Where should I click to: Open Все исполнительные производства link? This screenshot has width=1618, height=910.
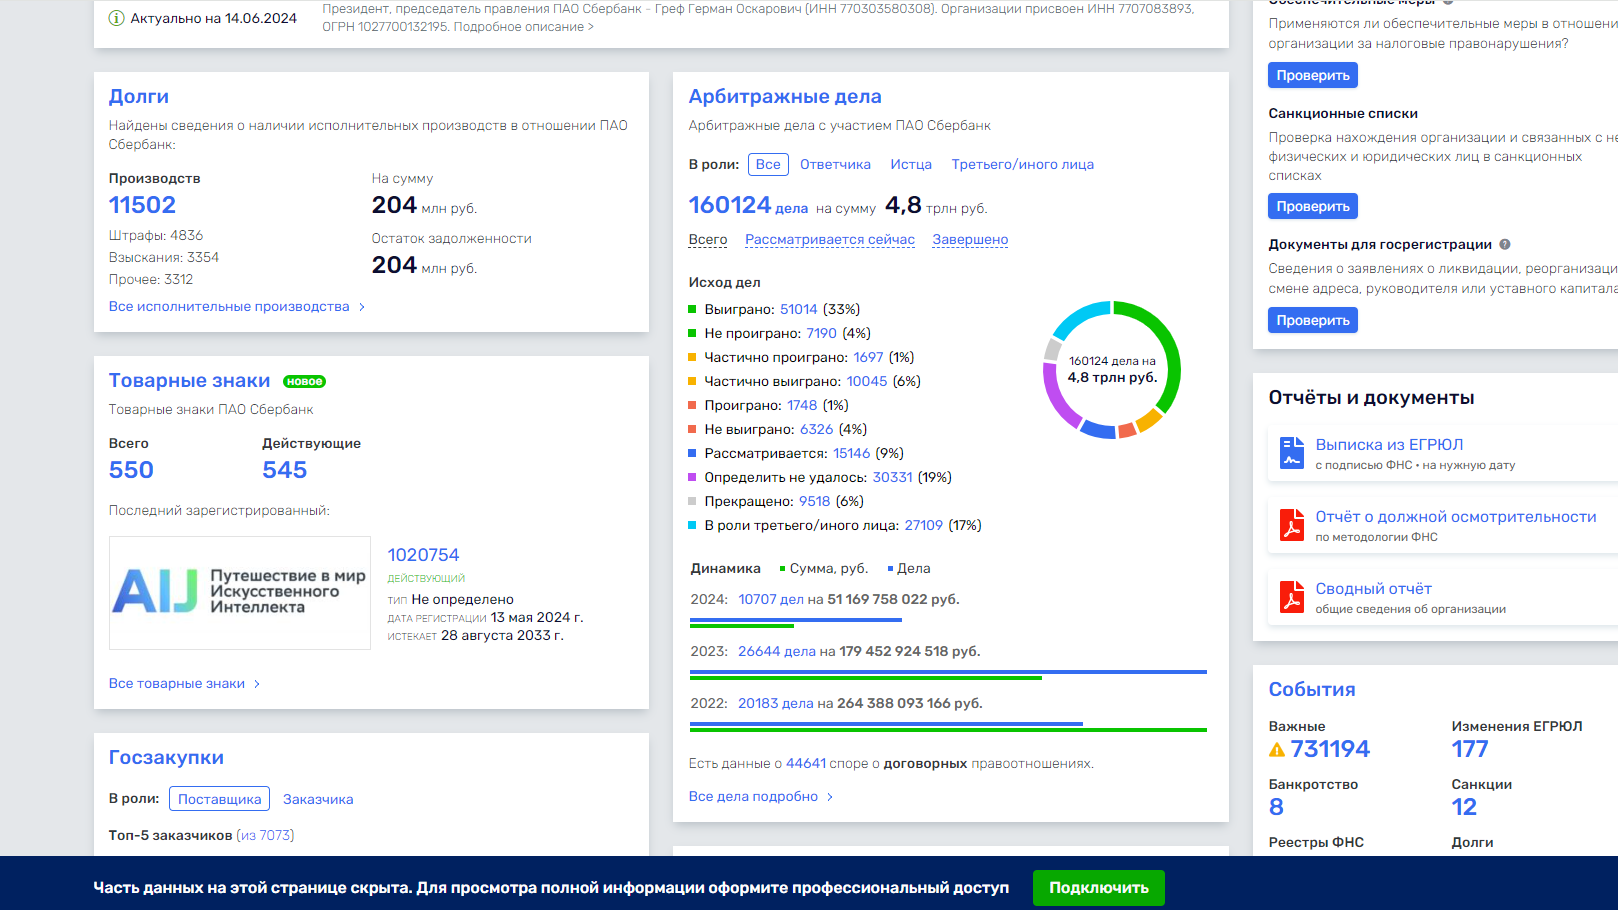point(229,307)
